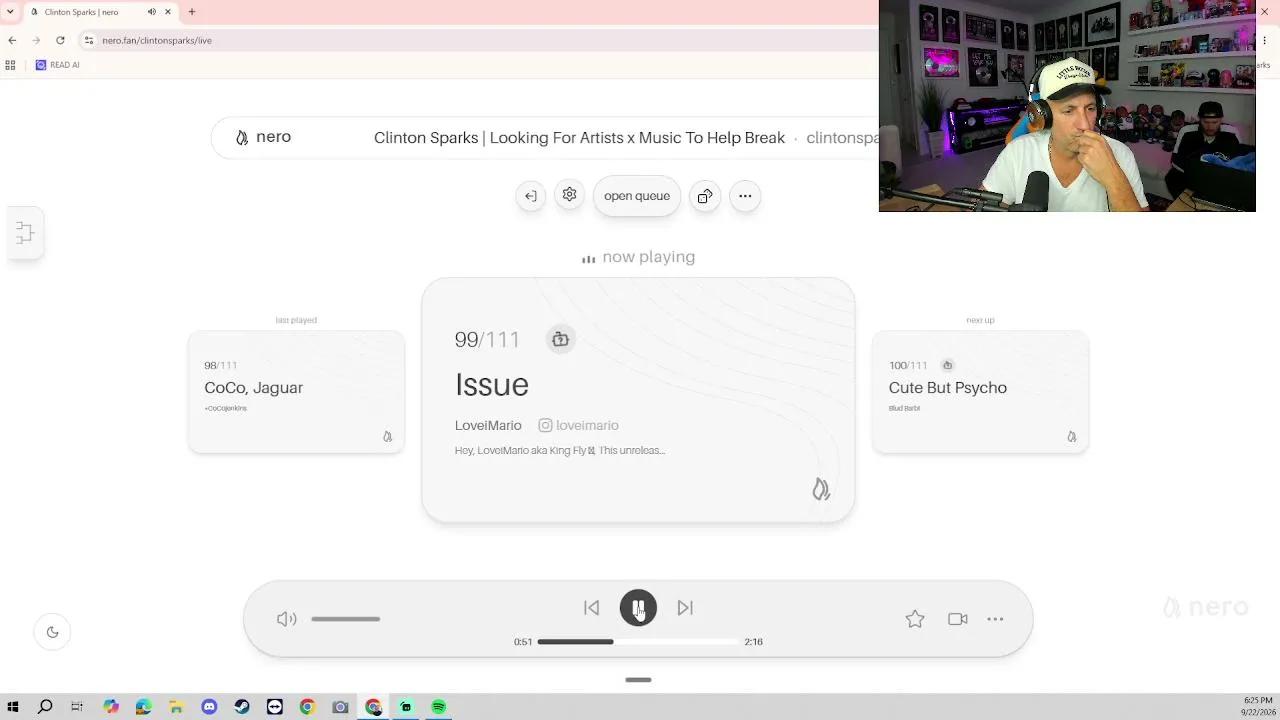Open the player's three-dot more options
The width and height of the screenshot is (1280, 720).
coord(995,619)
